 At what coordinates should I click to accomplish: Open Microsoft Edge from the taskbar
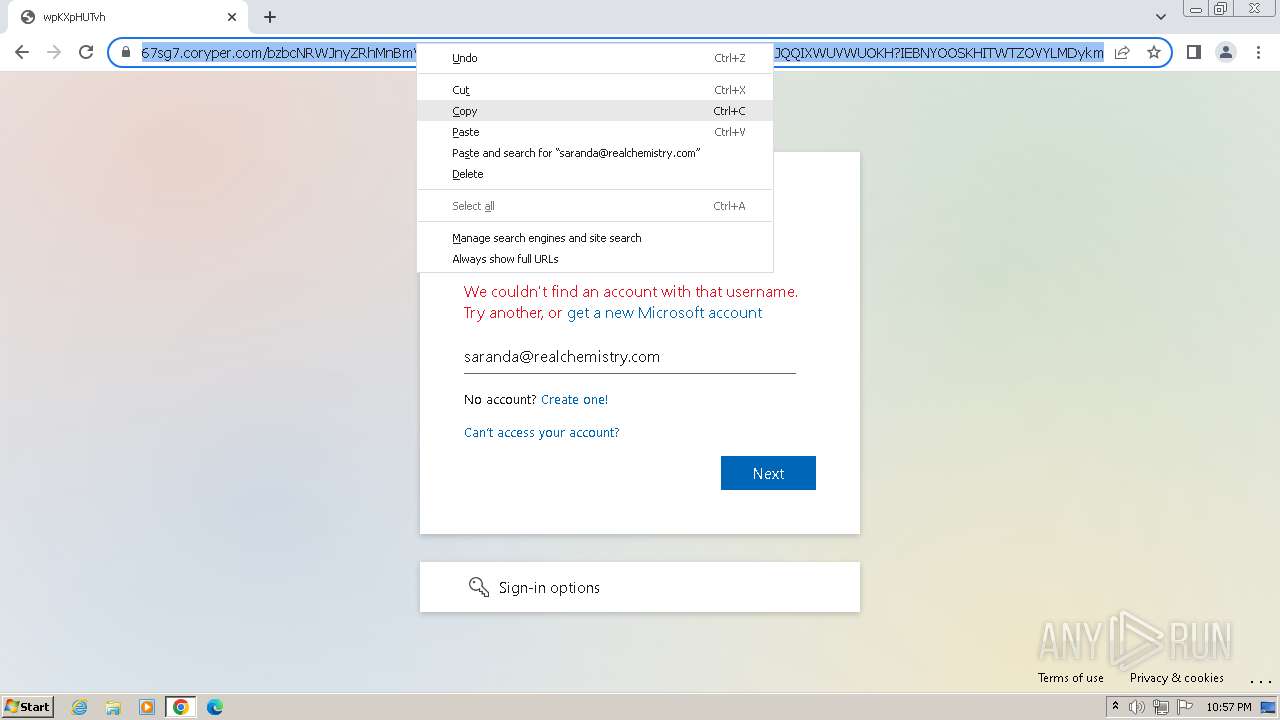point(215,707)
